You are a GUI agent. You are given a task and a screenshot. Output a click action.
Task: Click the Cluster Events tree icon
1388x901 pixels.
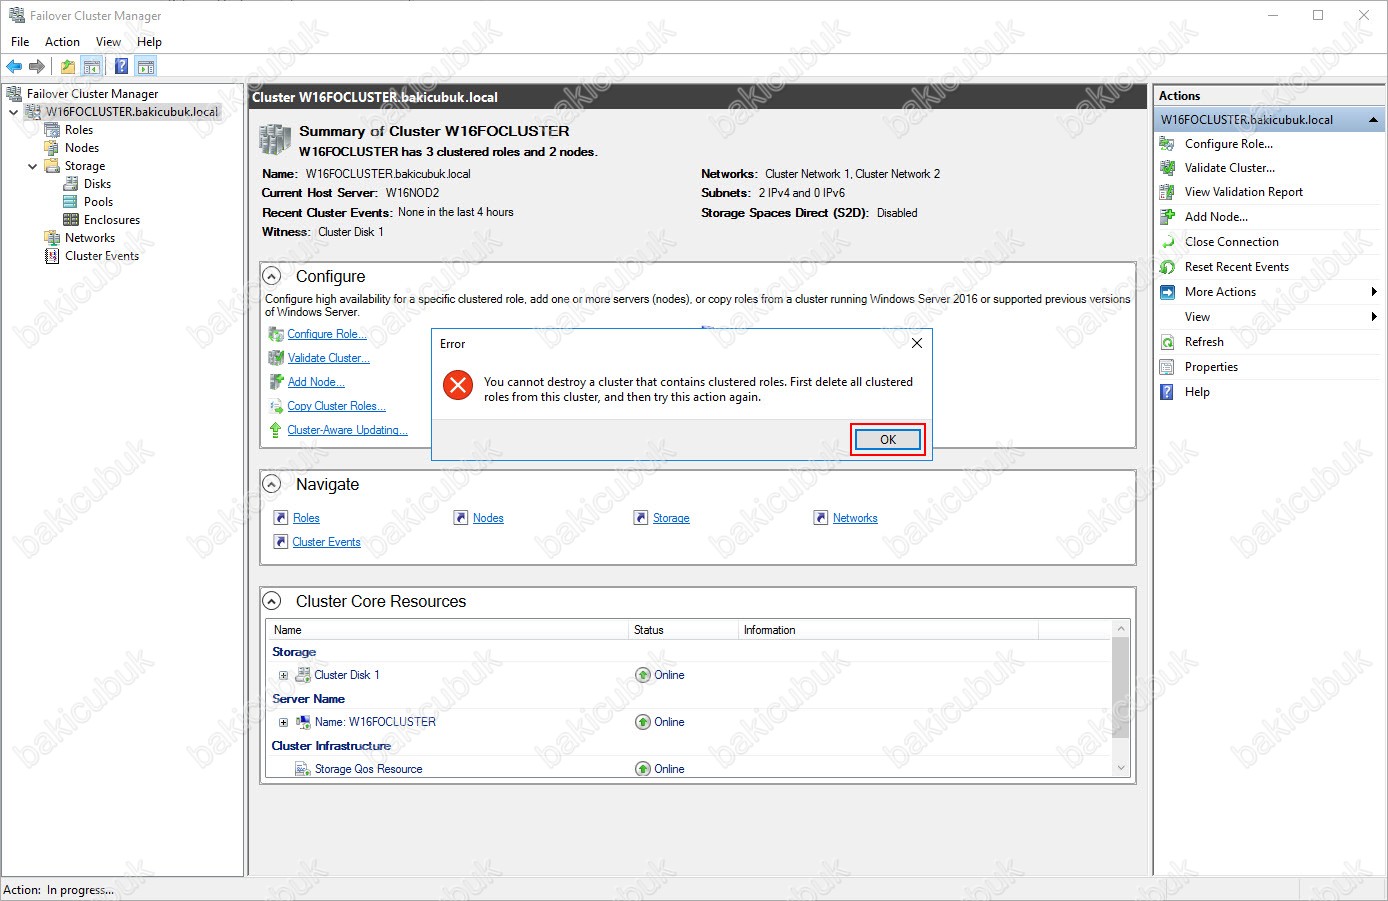(x=52, y=256)
